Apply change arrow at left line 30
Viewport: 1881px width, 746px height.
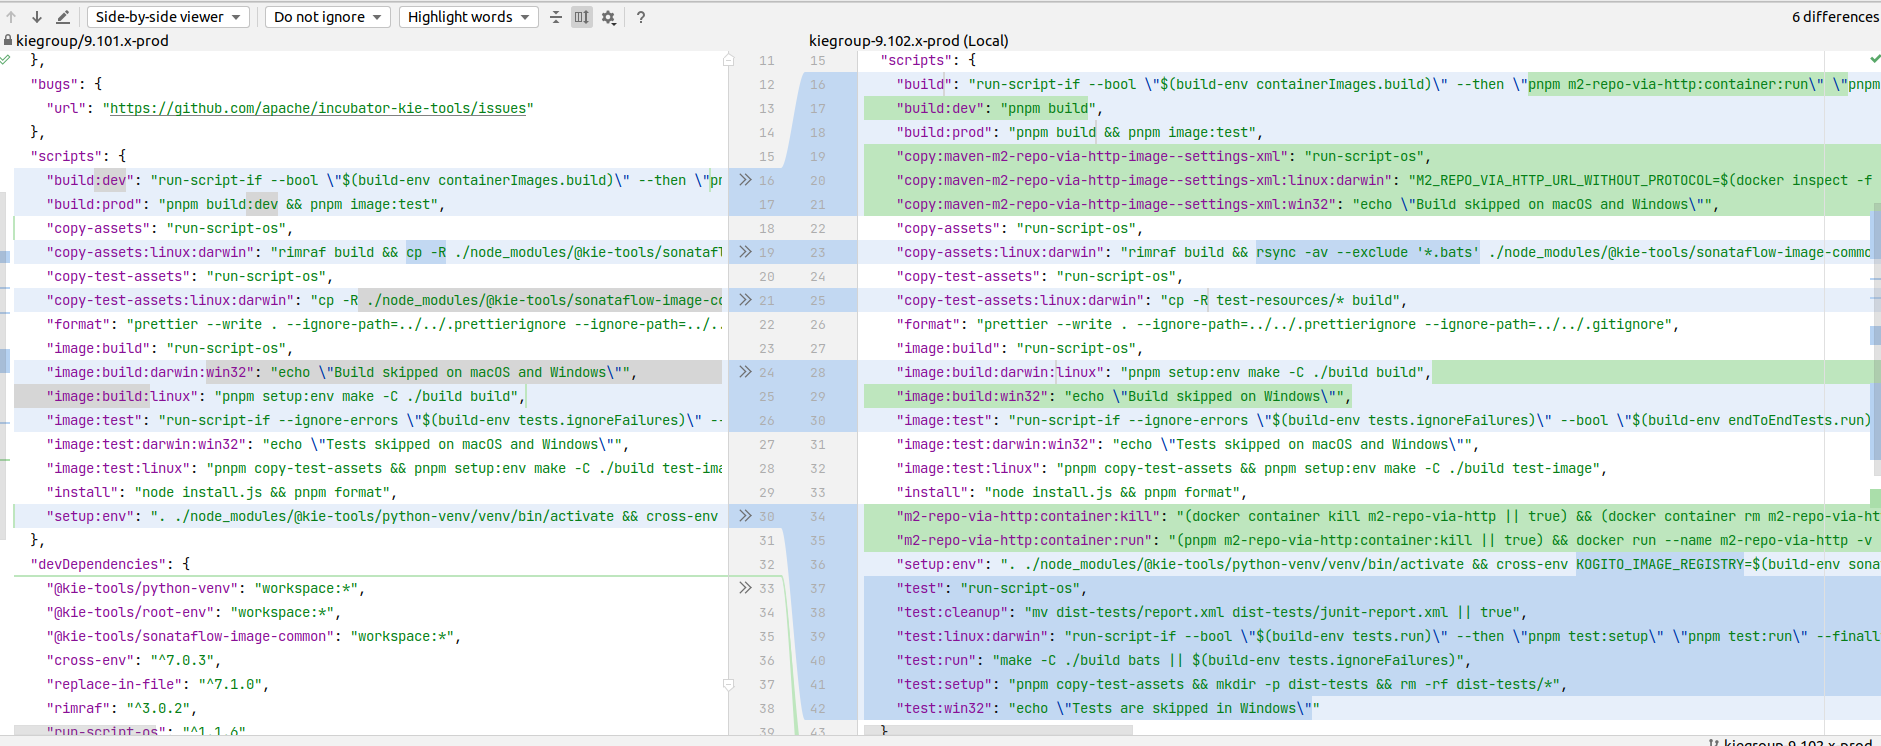[745, 516]
